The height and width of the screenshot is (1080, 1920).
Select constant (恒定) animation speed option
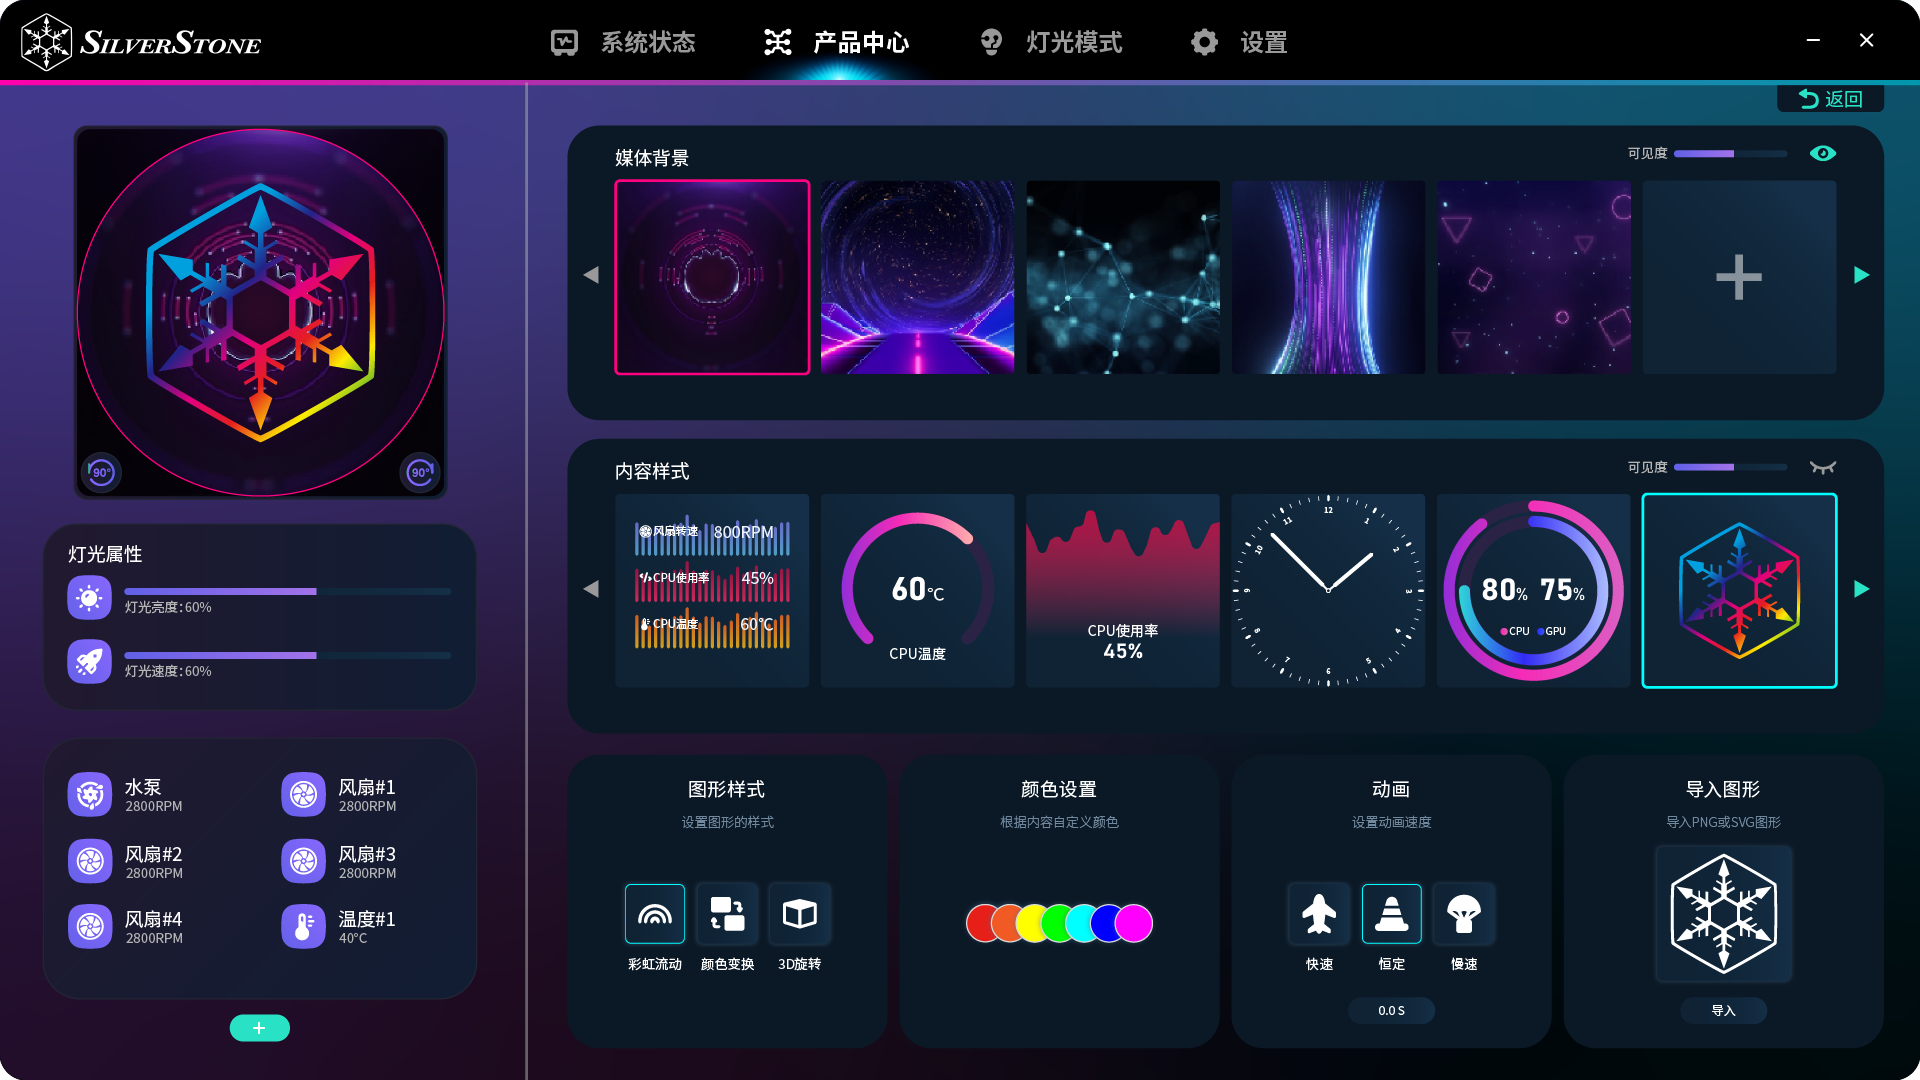pyautogui.click(x=1391, y=914)
